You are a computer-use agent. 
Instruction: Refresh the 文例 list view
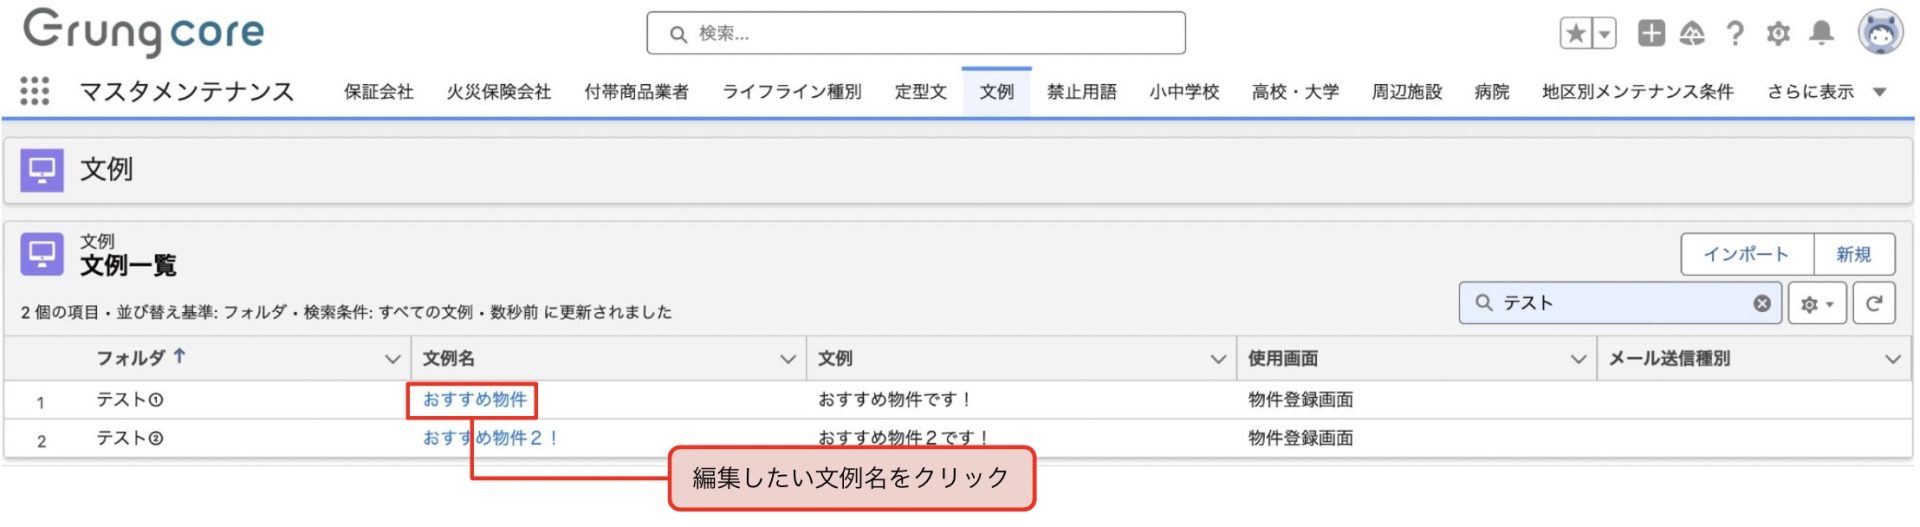point(1874,303)
